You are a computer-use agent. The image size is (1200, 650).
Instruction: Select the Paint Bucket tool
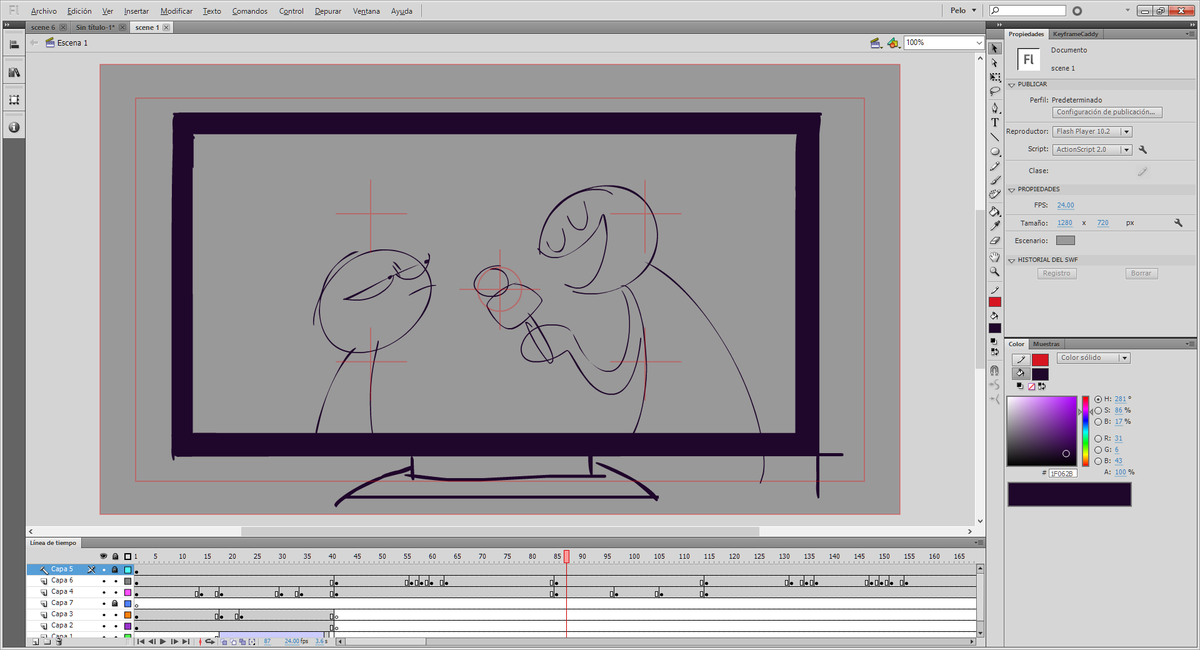click(x=994, y=211)
